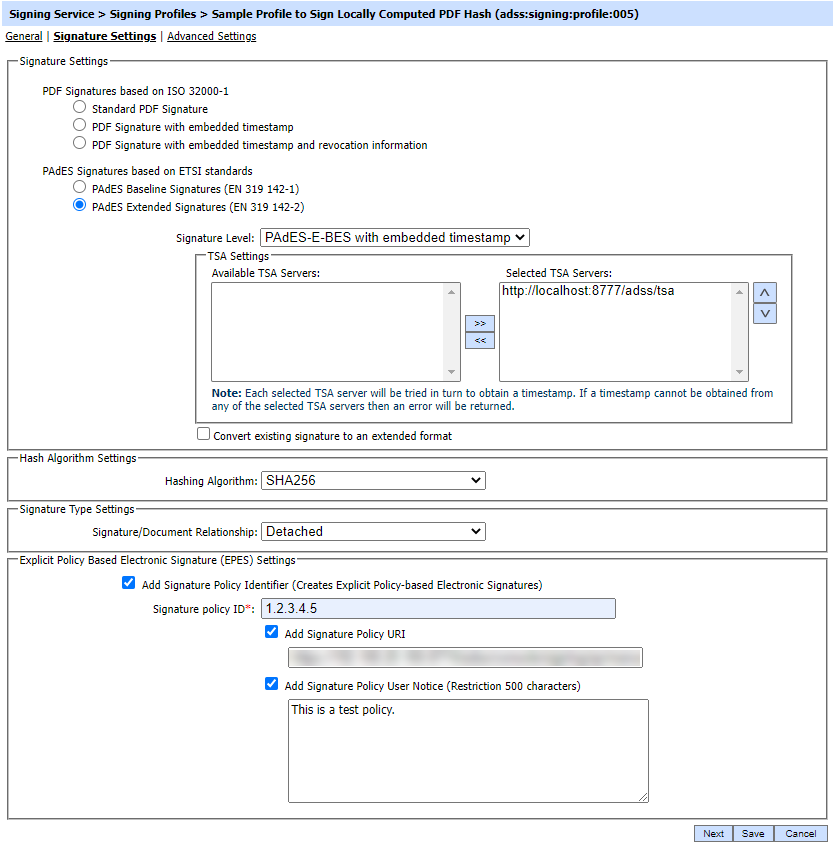Open Signature/Document Relationship dropdown

373,532
